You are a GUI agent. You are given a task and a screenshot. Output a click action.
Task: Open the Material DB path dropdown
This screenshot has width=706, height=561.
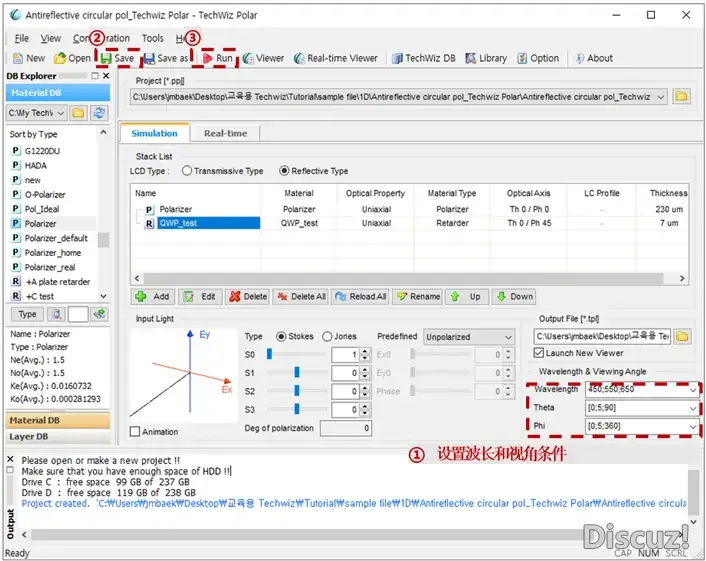(x=61, y=113)
